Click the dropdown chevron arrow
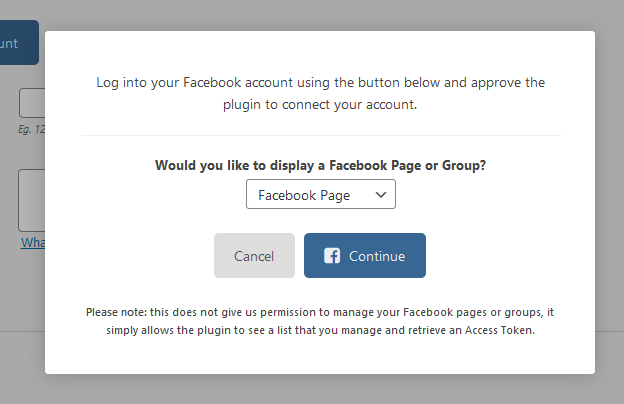624x404 pixels. click(381, 195)
